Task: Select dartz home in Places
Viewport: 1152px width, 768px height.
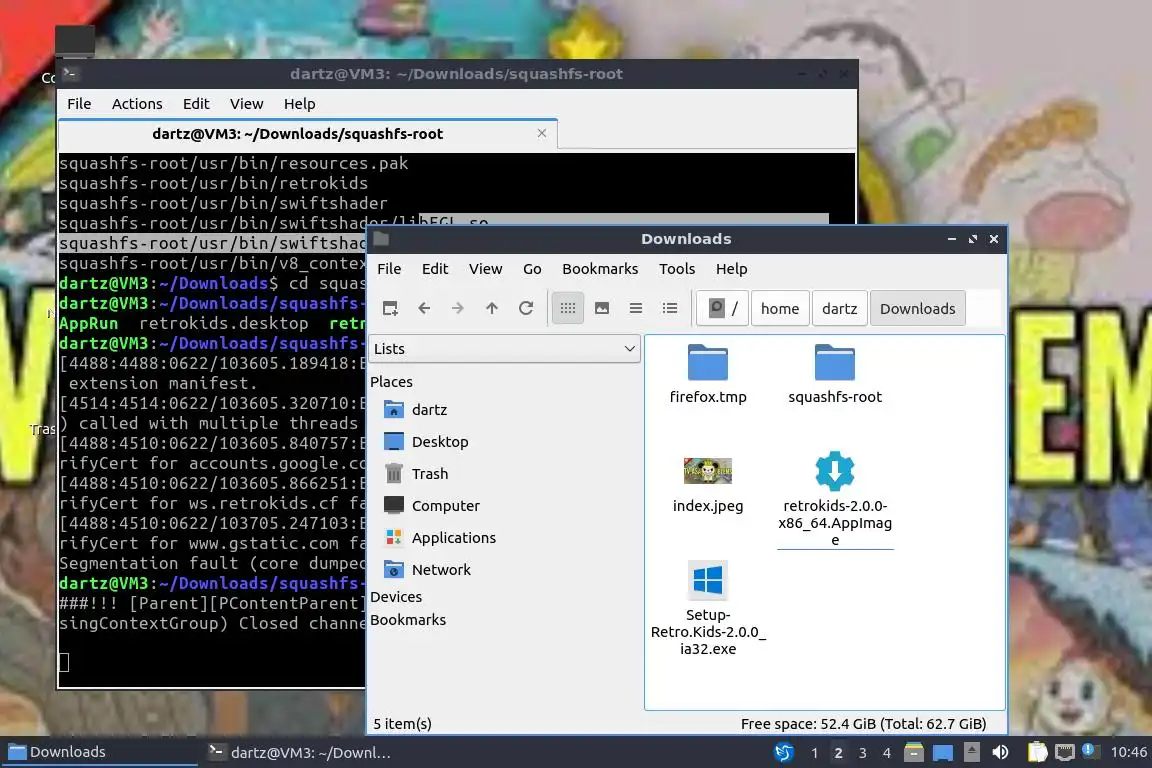Action: pos(429,410)
